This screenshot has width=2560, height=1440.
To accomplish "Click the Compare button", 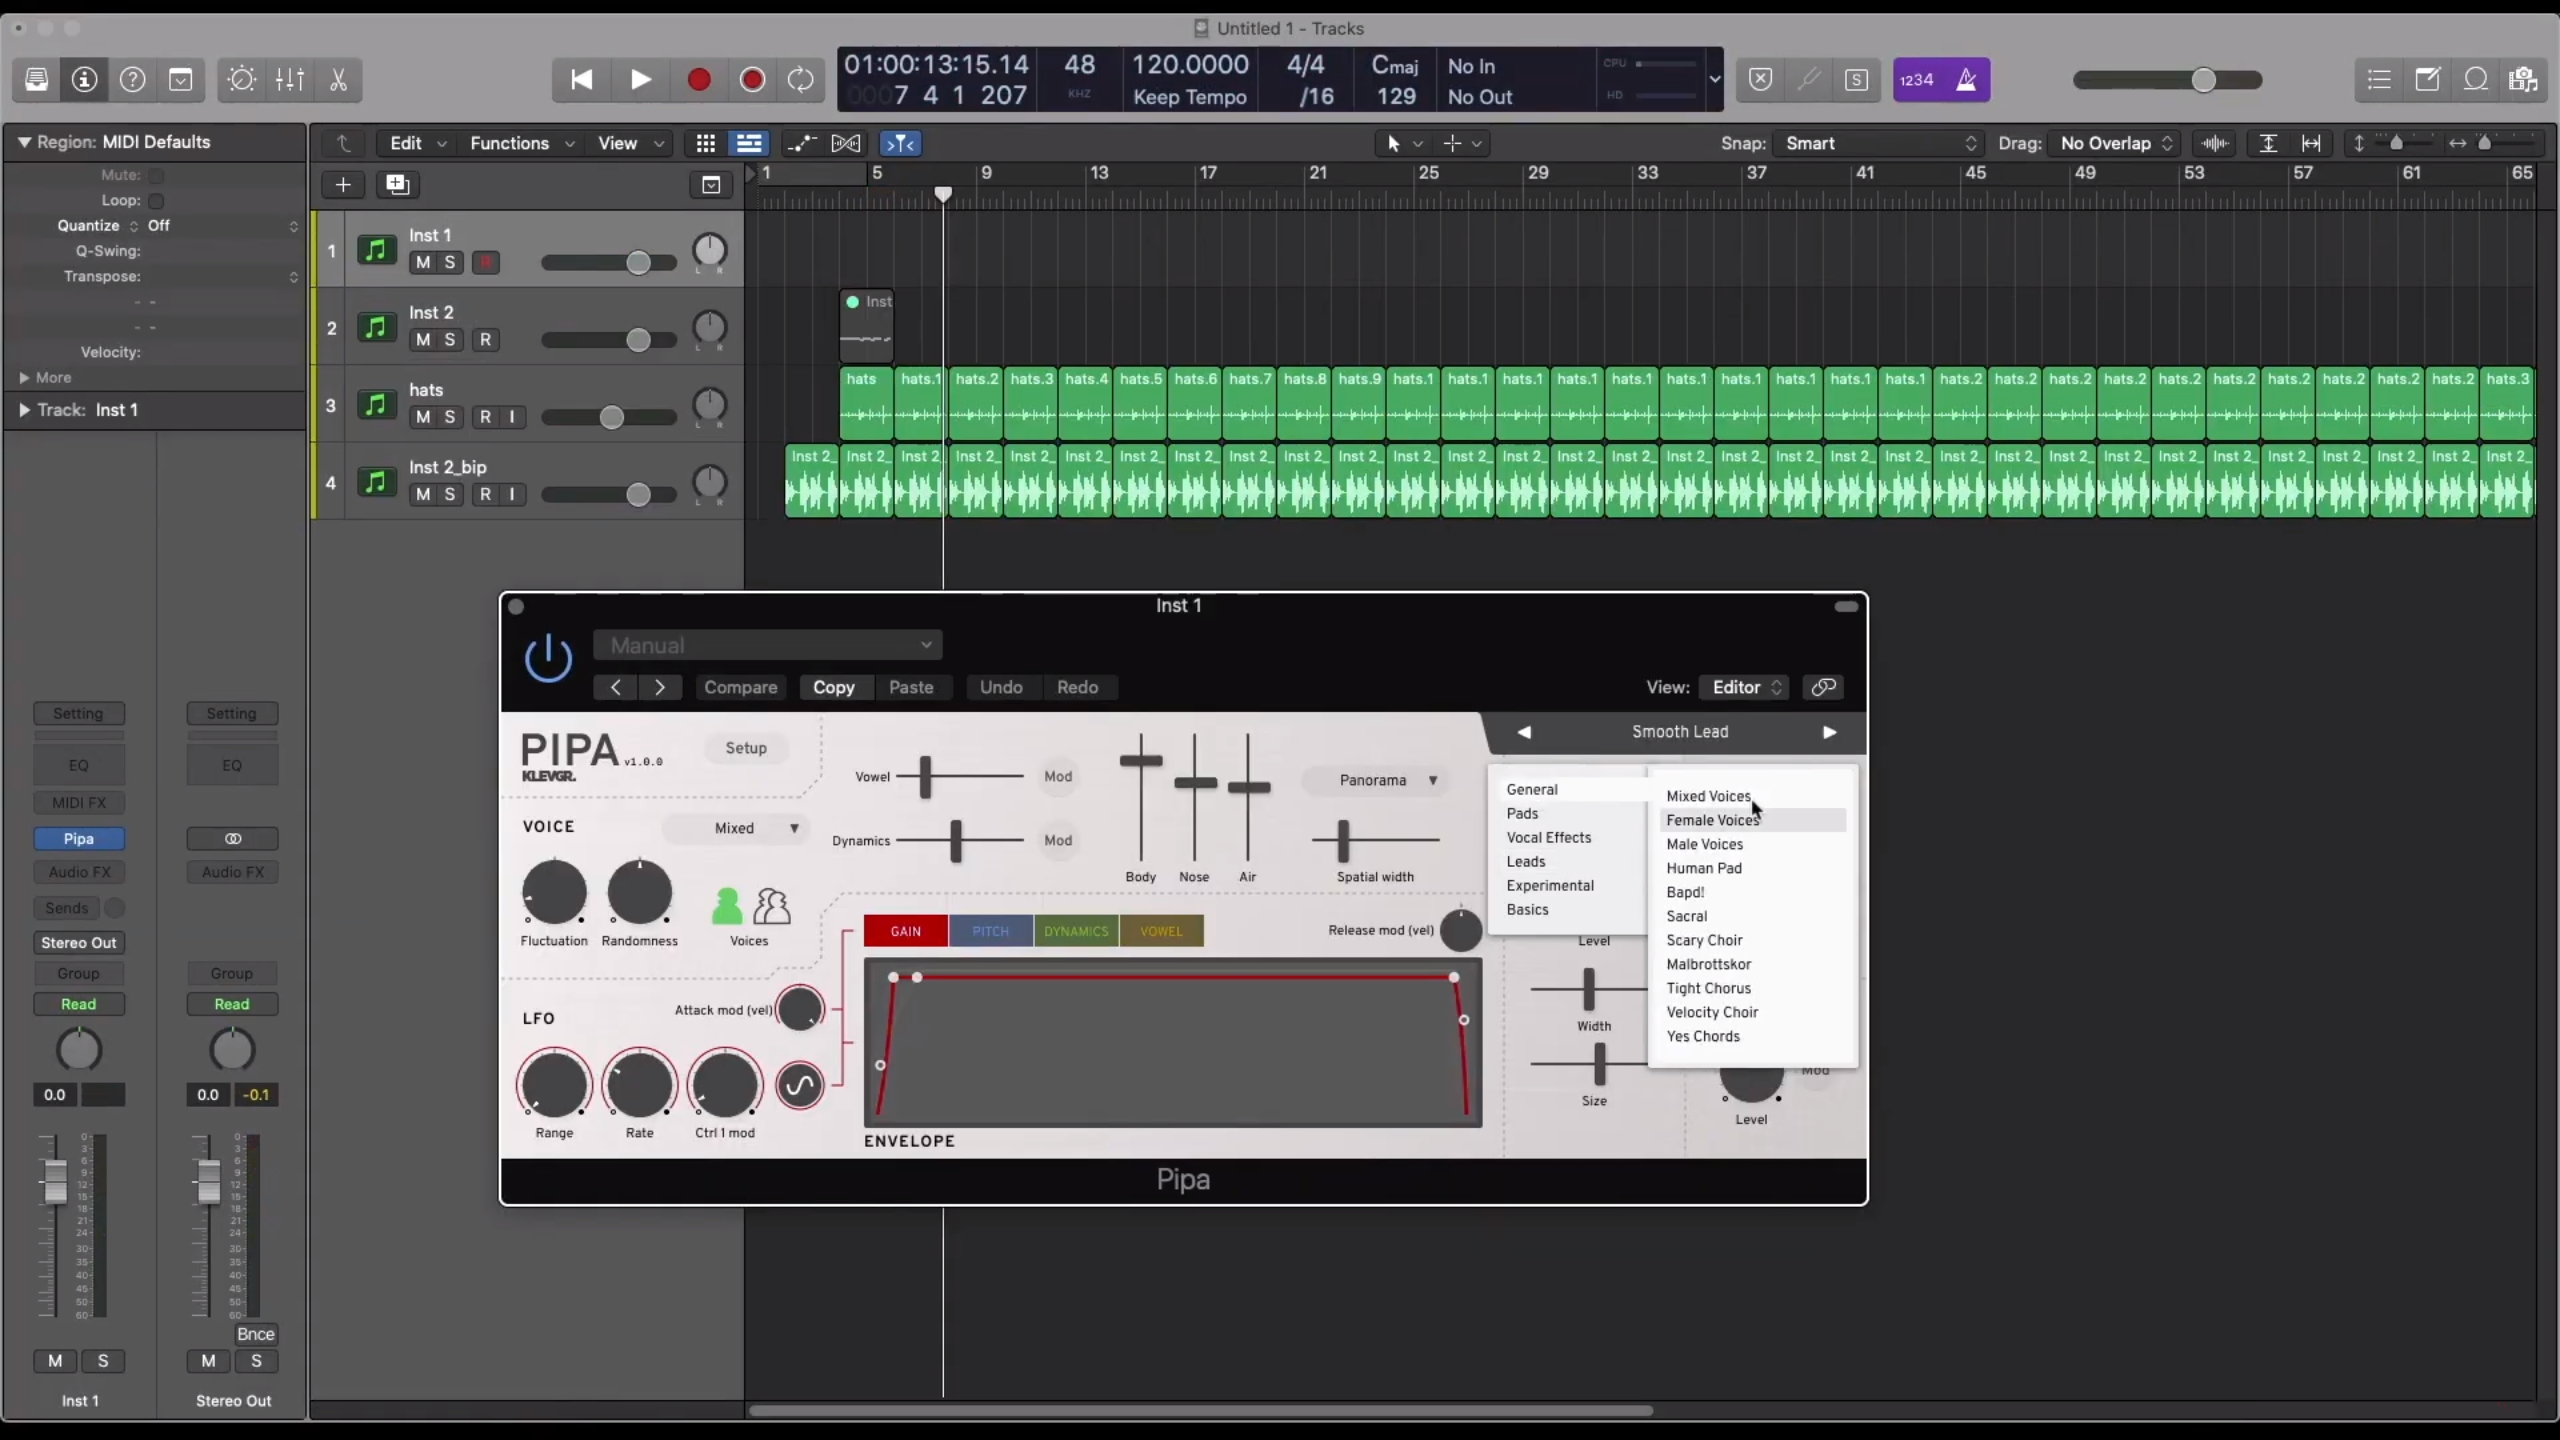I will [740, 687].
